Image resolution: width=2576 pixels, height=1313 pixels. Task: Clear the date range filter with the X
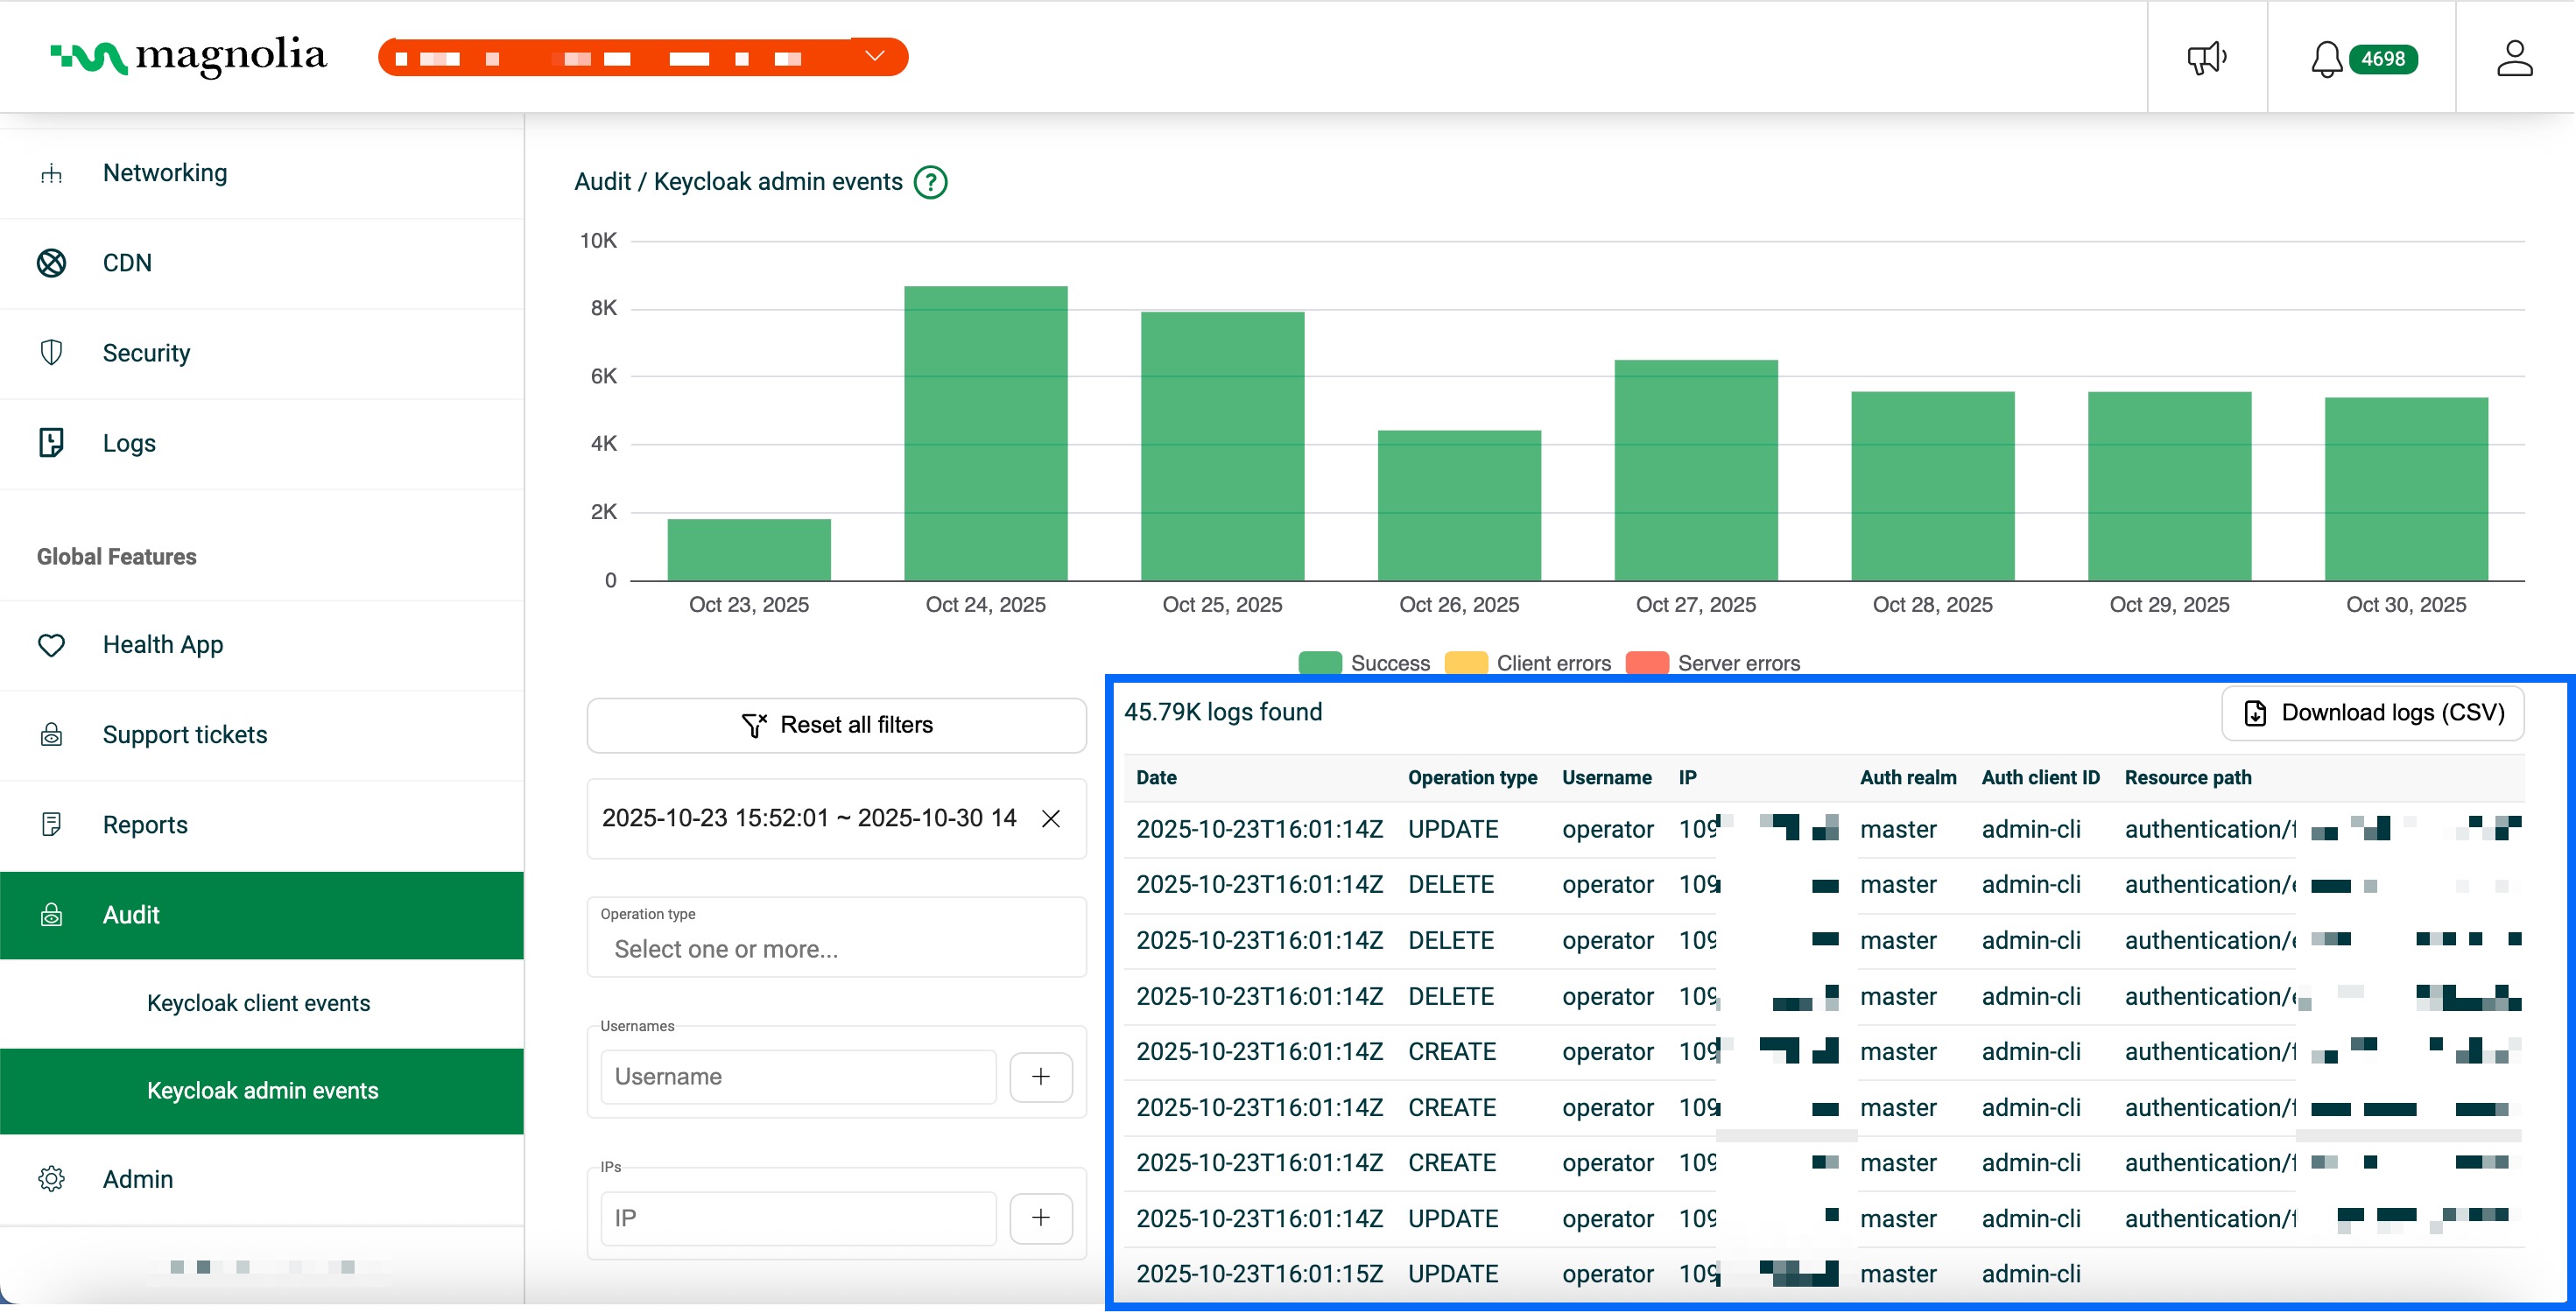pyautogui.click(x=1052, y=818)
